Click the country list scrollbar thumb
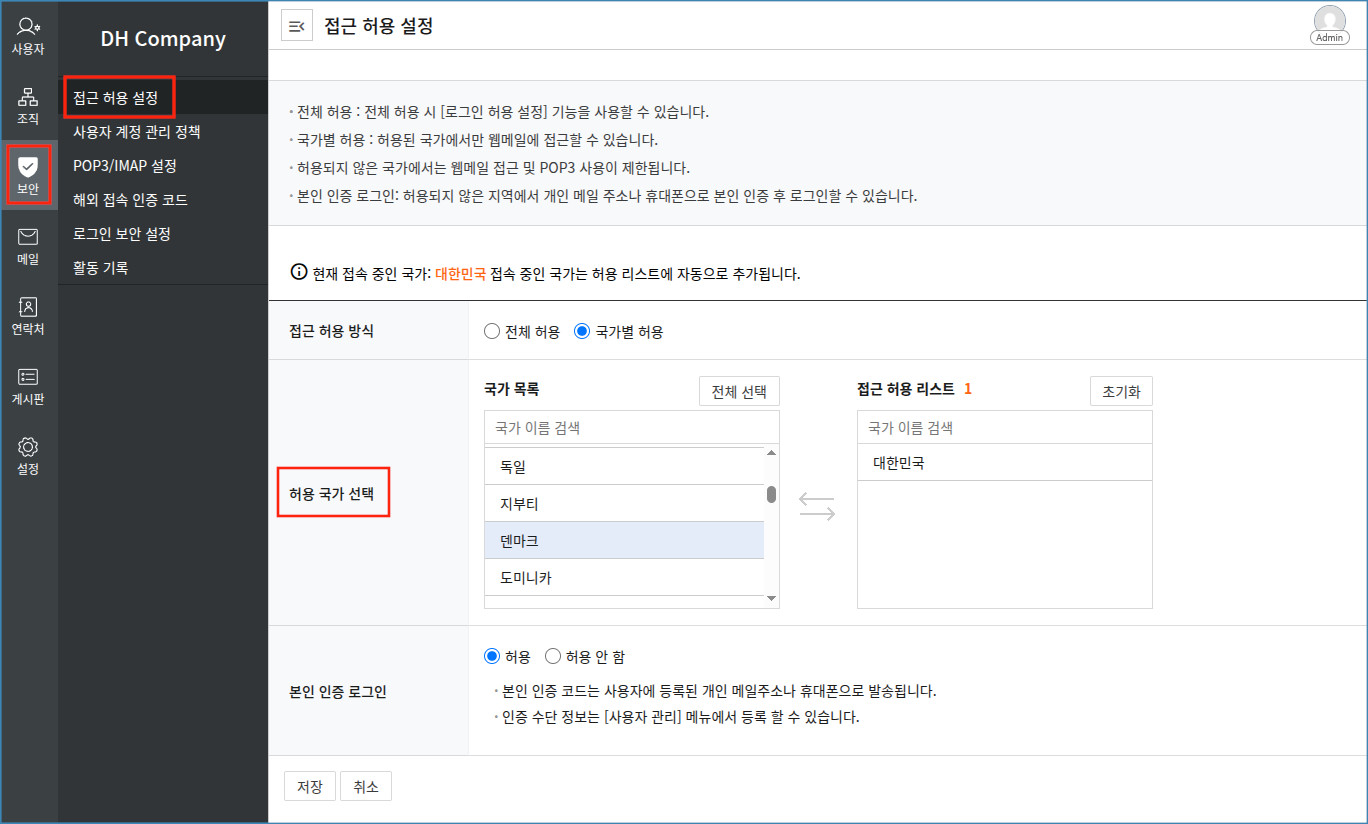This screenshot has width=1368, height=824. [771, 494]
